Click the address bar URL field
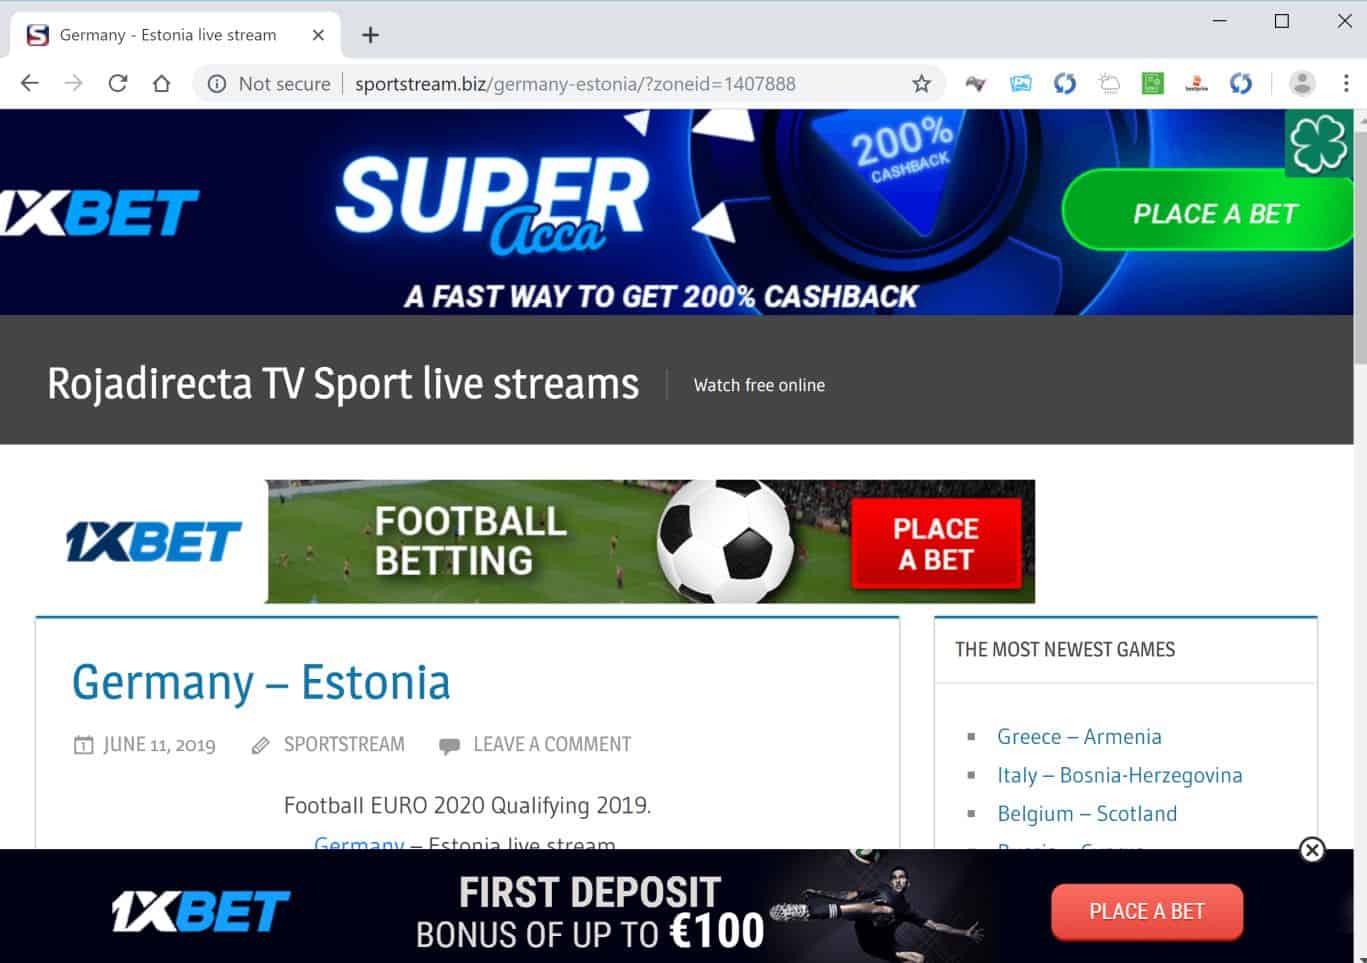 pyautogui.click(x=575, y=84)
